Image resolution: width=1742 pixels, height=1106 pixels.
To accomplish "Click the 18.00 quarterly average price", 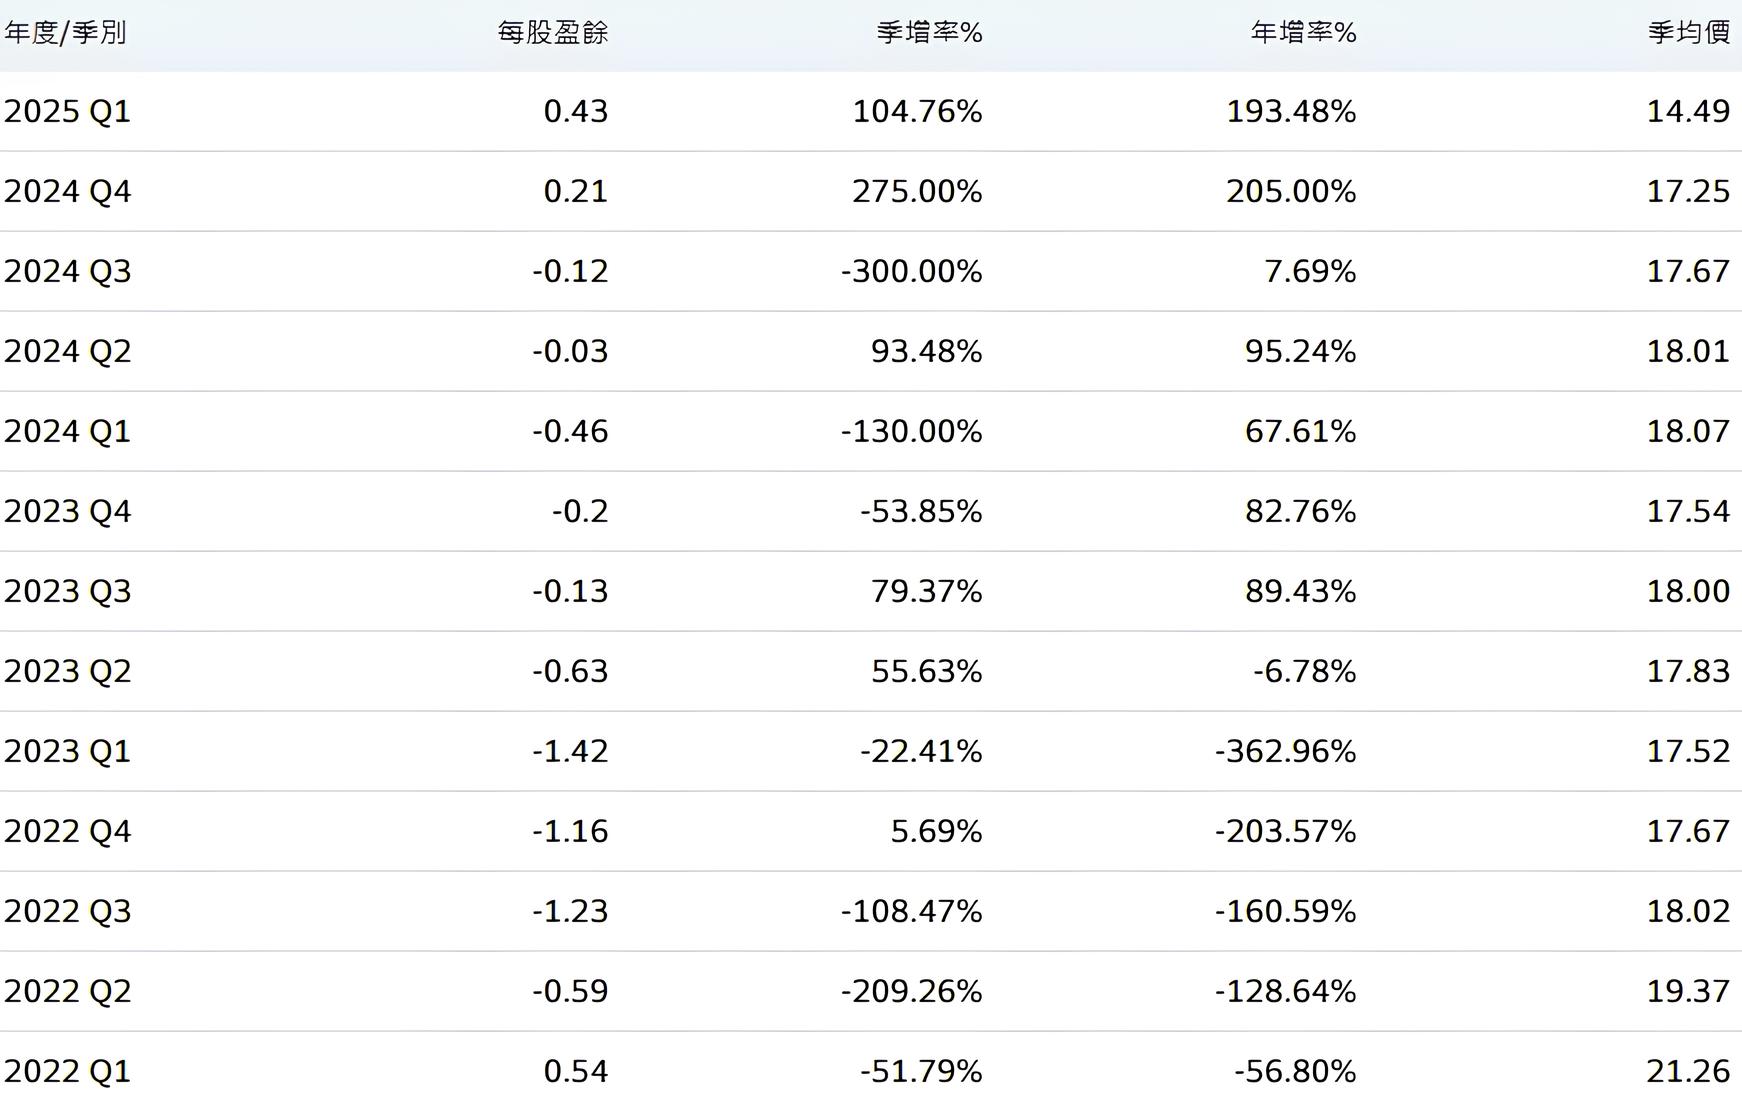I will 1689,591.
